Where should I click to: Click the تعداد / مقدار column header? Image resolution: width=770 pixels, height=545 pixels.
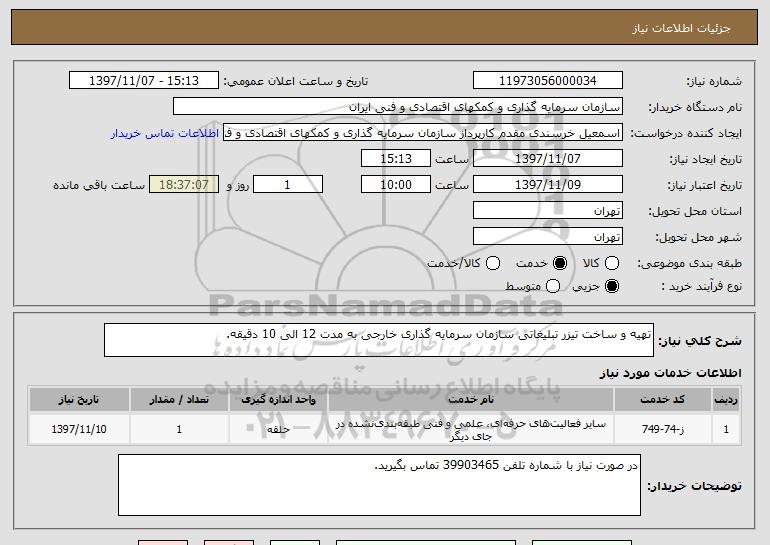pyautogui.click(x=179, y=400)
